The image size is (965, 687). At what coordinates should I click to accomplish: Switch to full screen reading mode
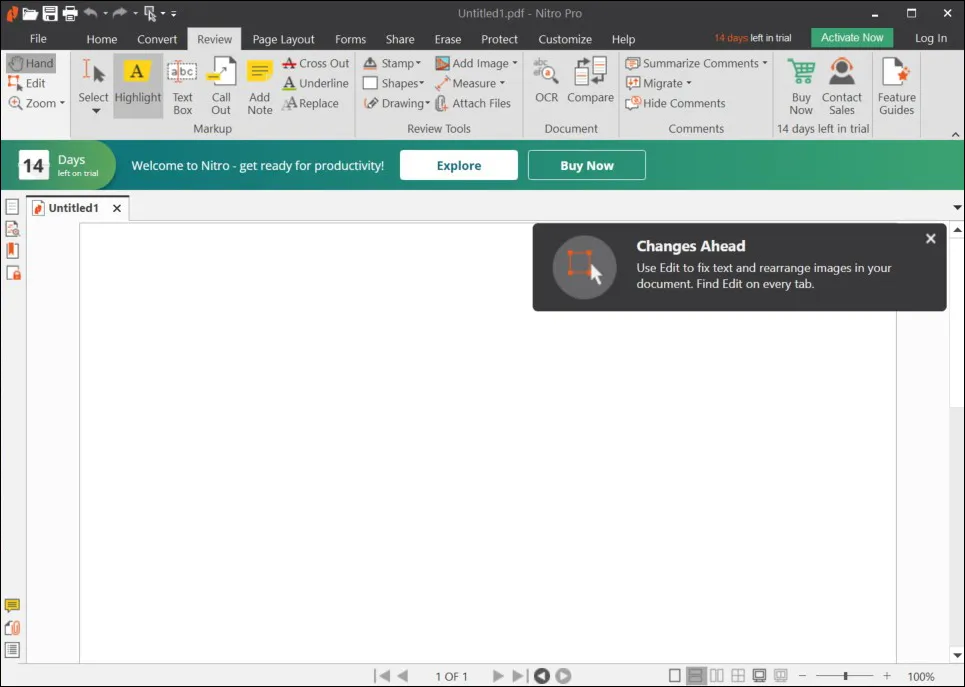point(760,676)
